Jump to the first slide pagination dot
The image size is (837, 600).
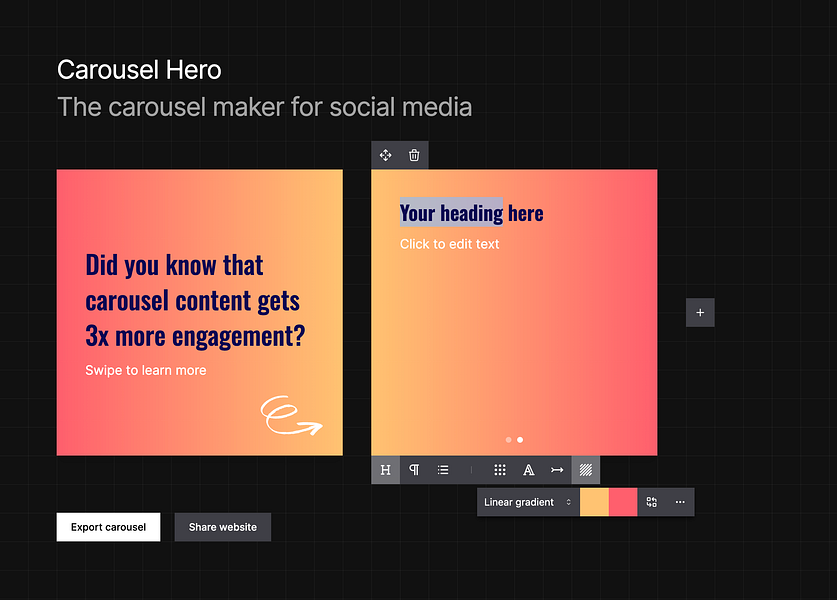[508, 439]
